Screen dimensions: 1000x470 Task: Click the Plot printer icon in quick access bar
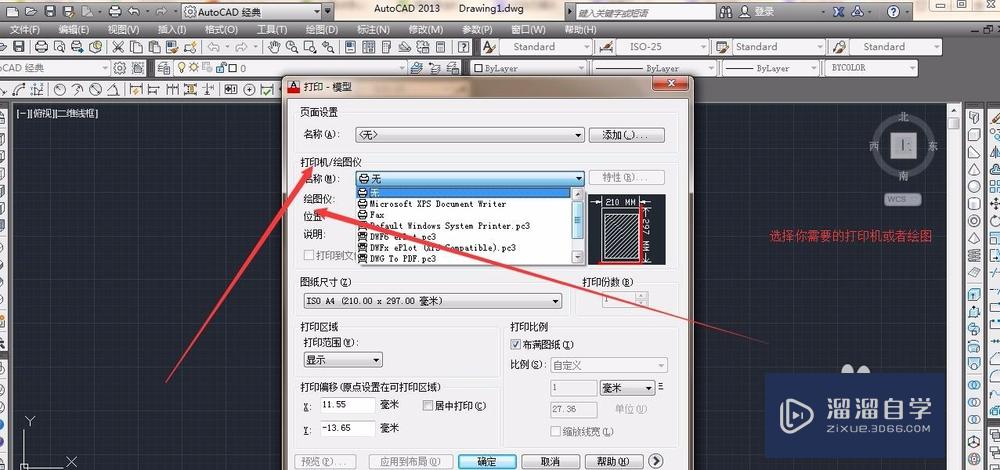[x=115, y=11]
